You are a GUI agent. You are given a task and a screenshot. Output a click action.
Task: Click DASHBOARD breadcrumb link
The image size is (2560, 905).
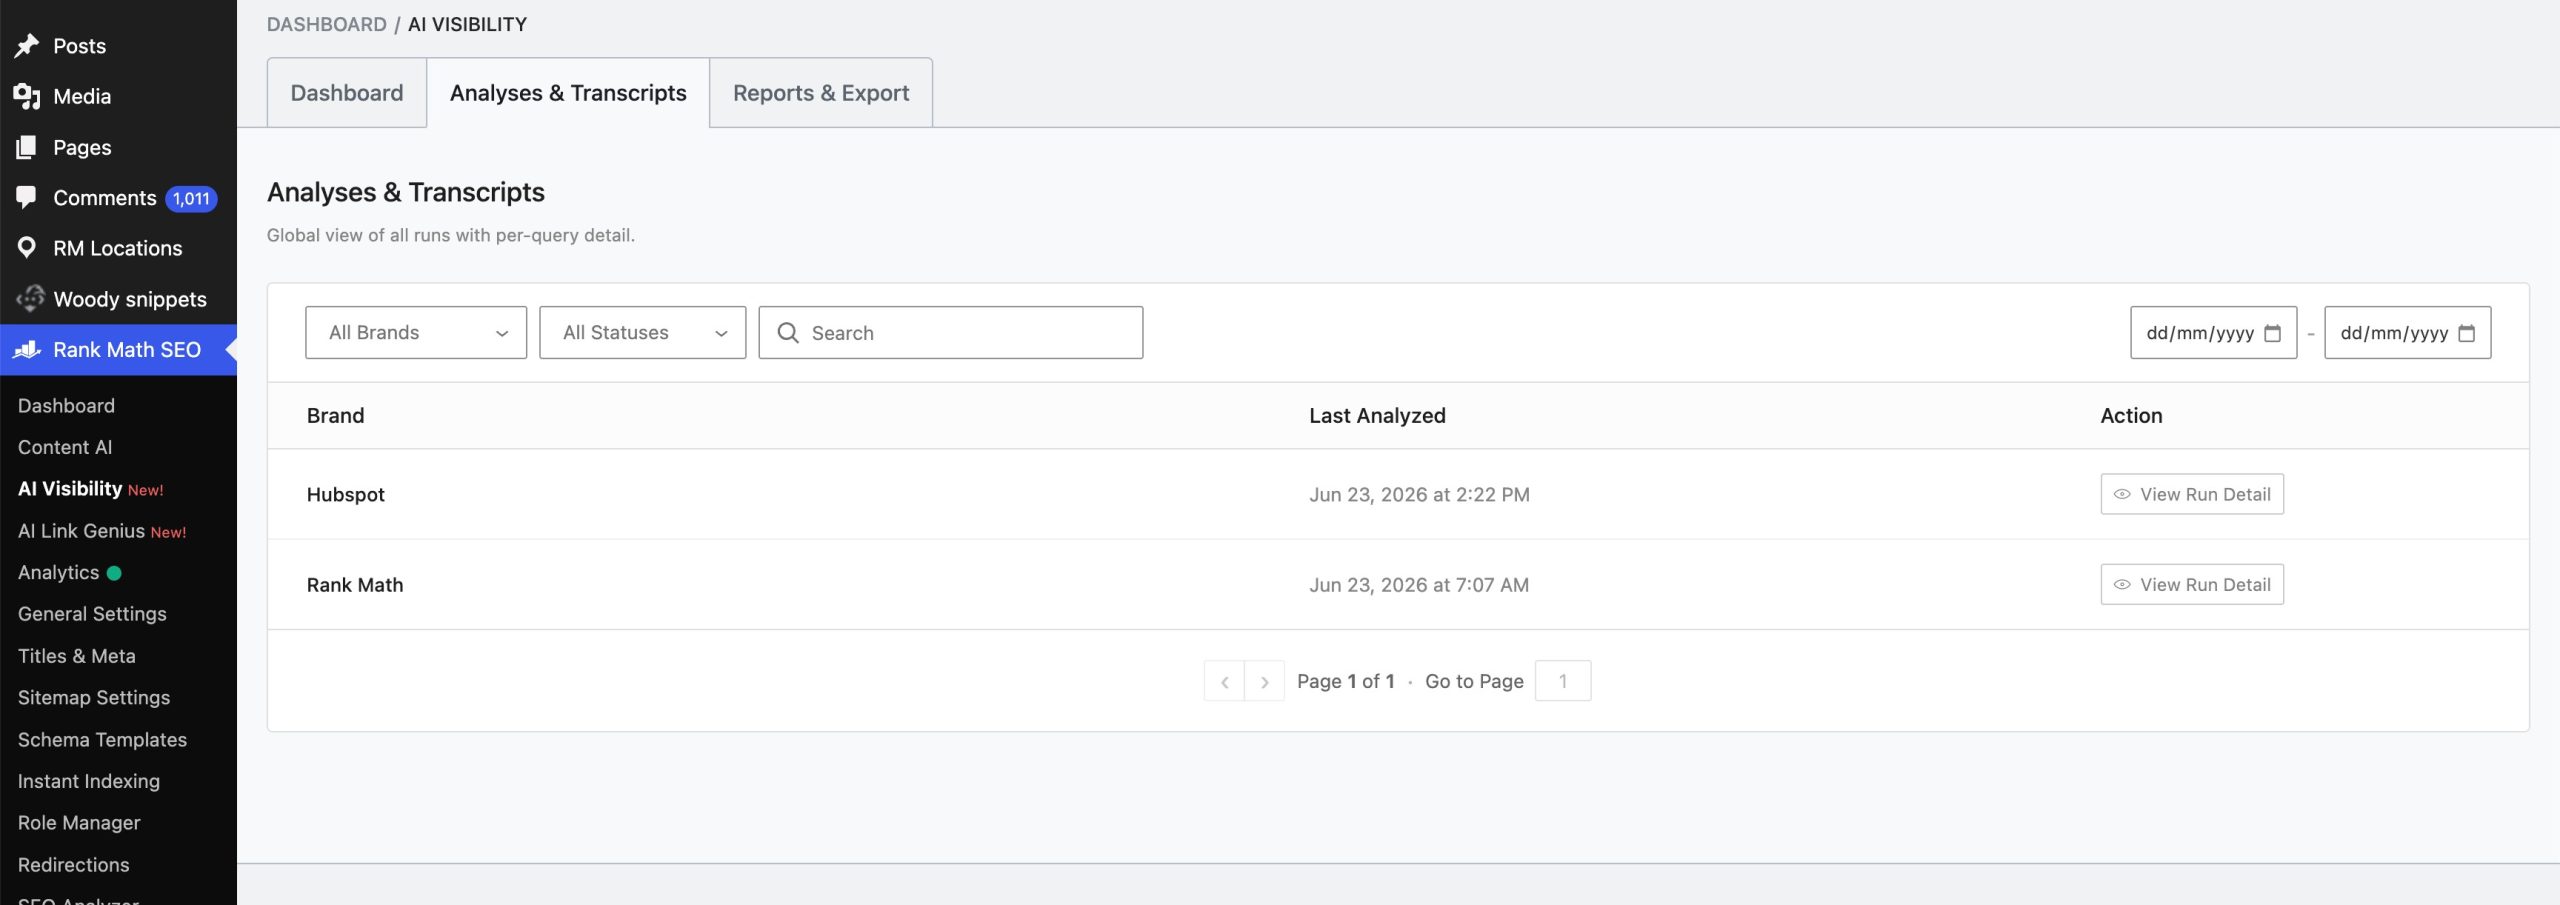point(326,24)
